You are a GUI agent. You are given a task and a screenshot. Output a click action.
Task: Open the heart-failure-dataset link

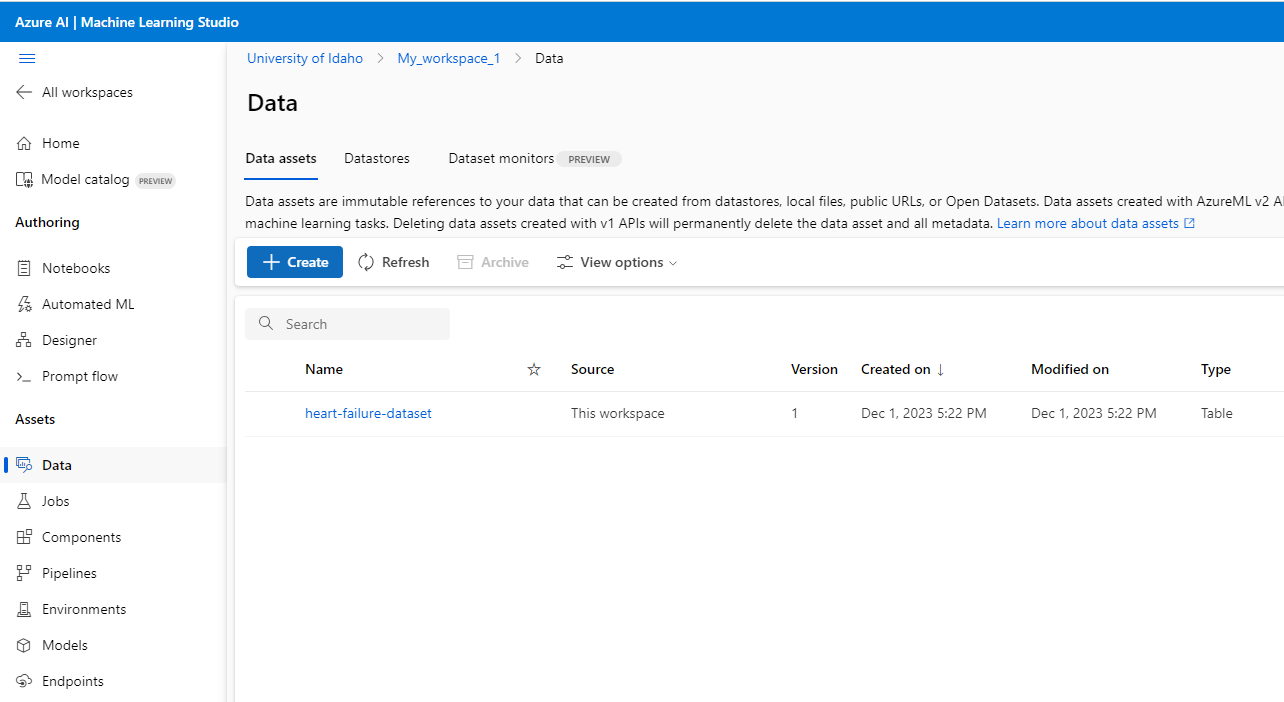coord(368,413)
